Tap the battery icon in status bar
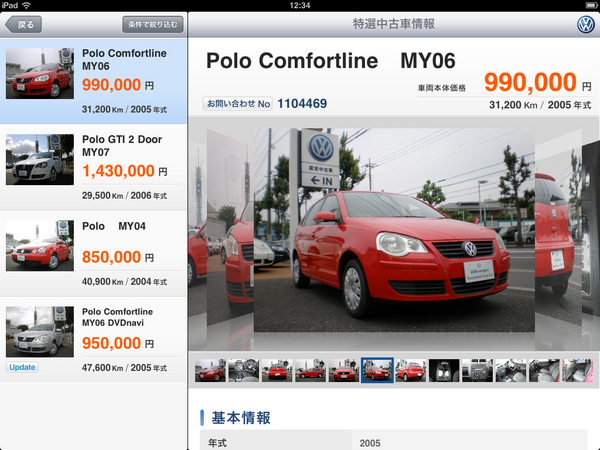 (592, 5)
